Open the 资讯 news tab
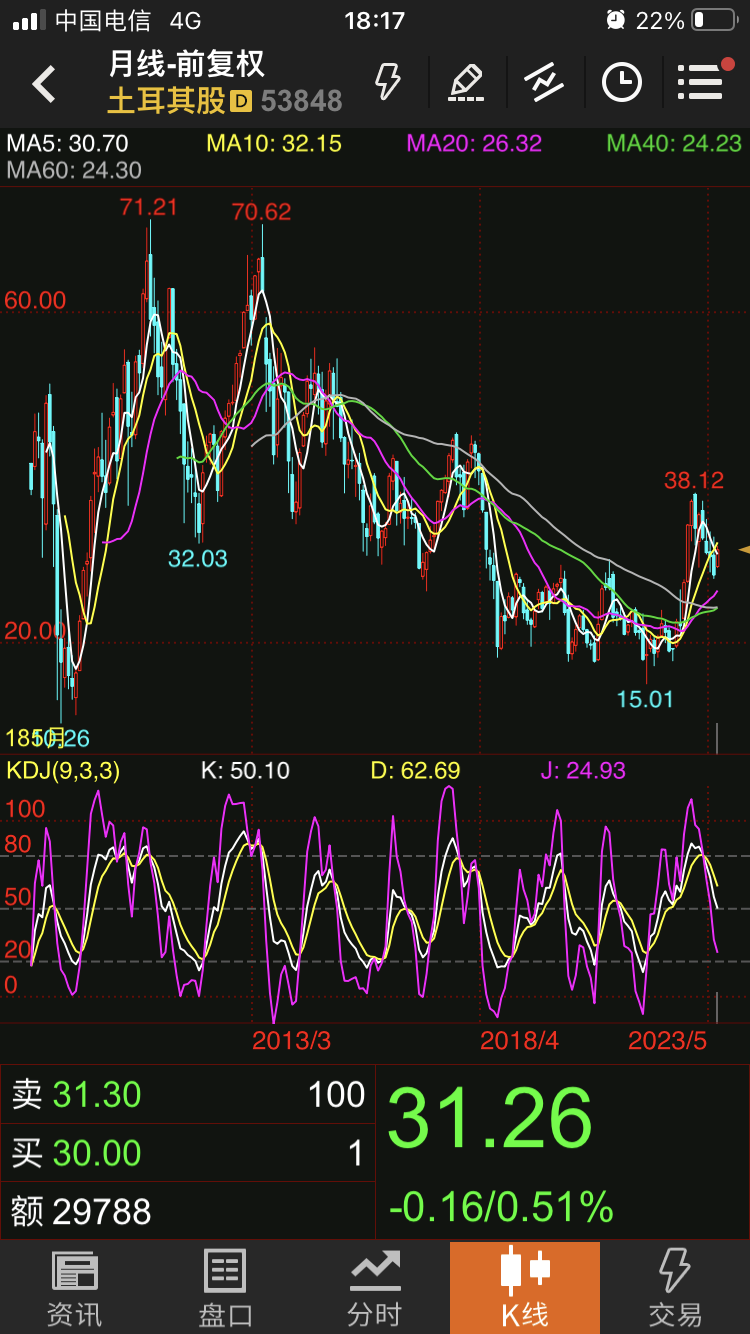Screen dimensions: 750x1334 click(75, 1288)
